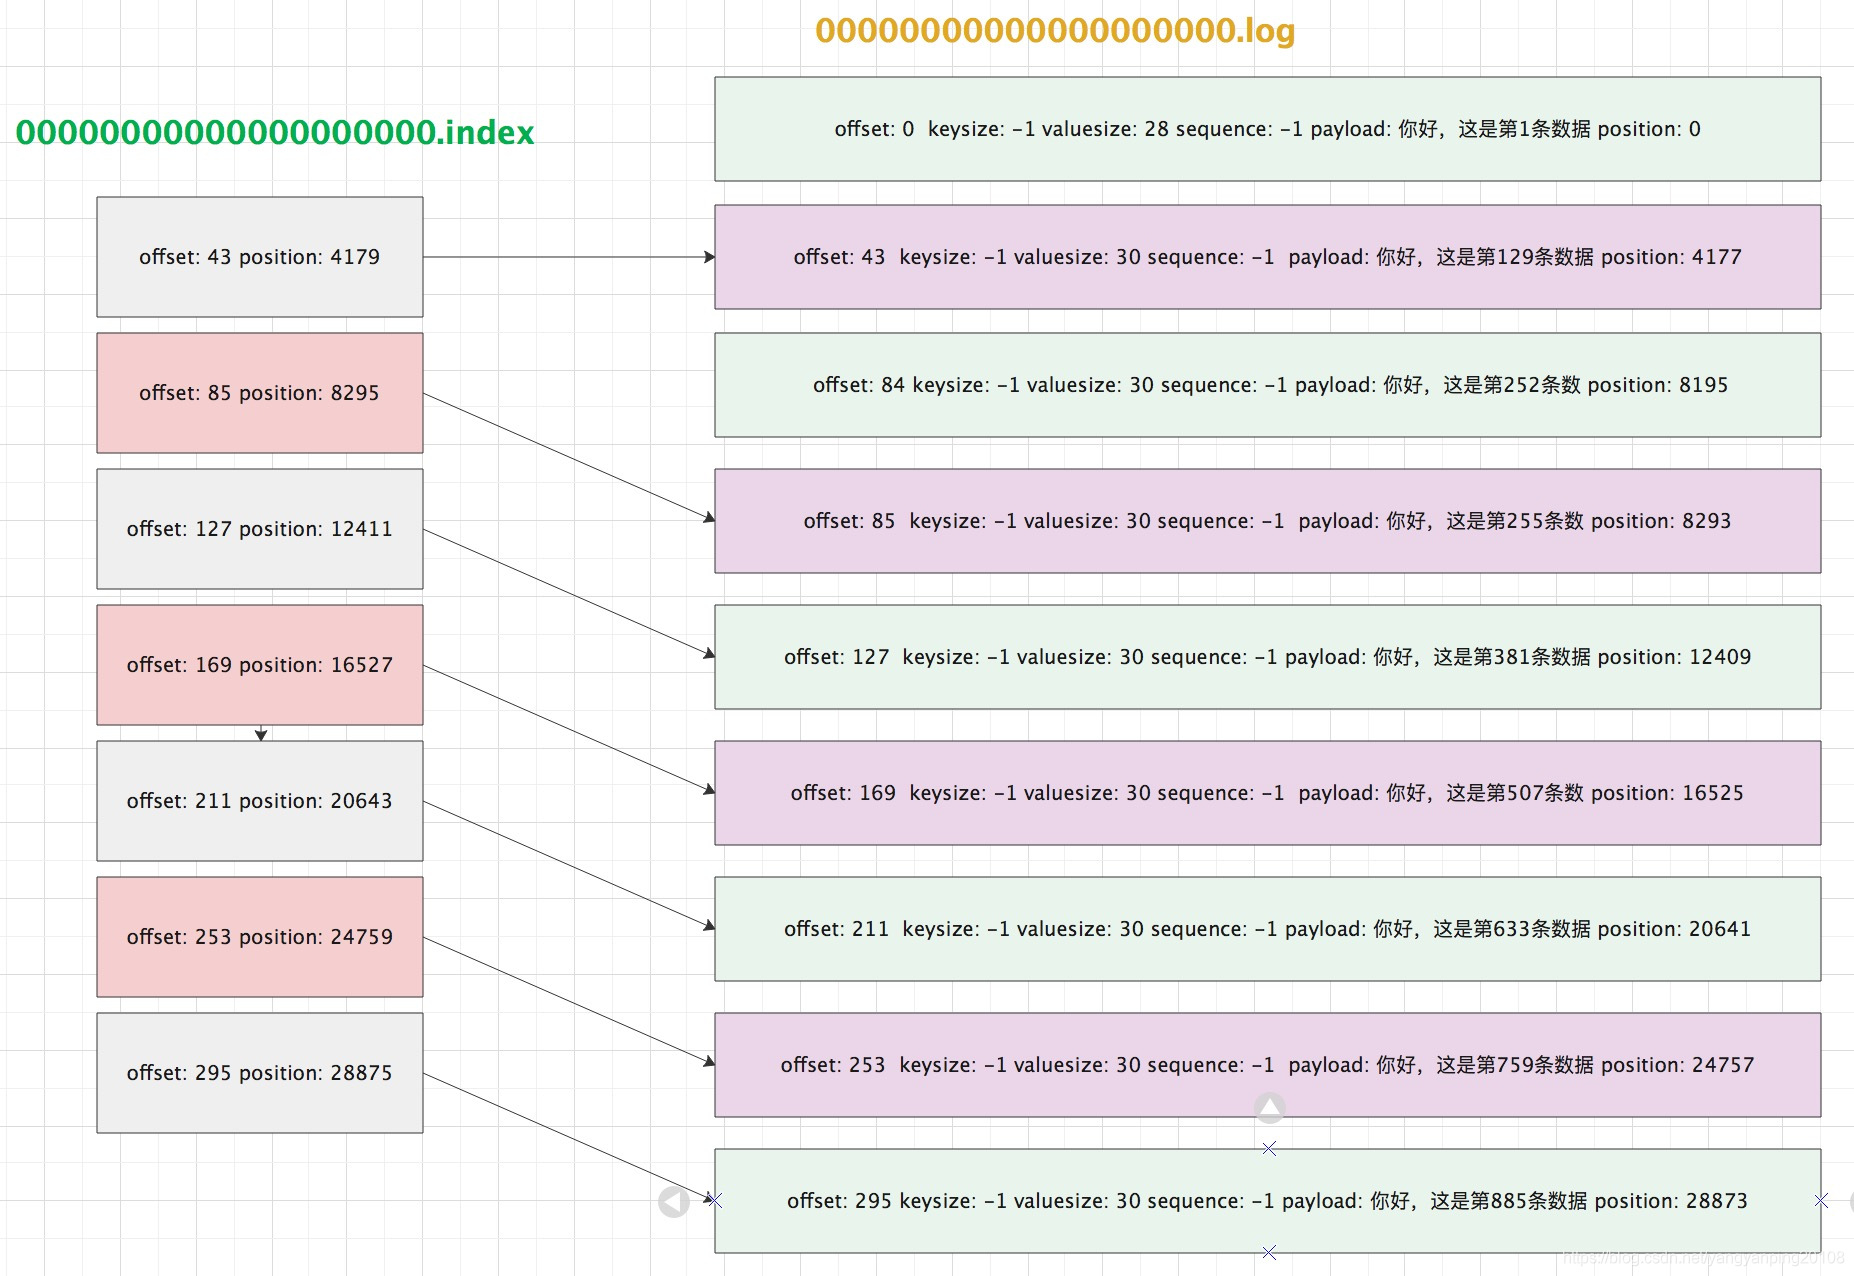Image resolution: width=1854 pixels, height=1276 pixels.
Task: Click the log record ending position: 12409
Action: (1268, 657)
